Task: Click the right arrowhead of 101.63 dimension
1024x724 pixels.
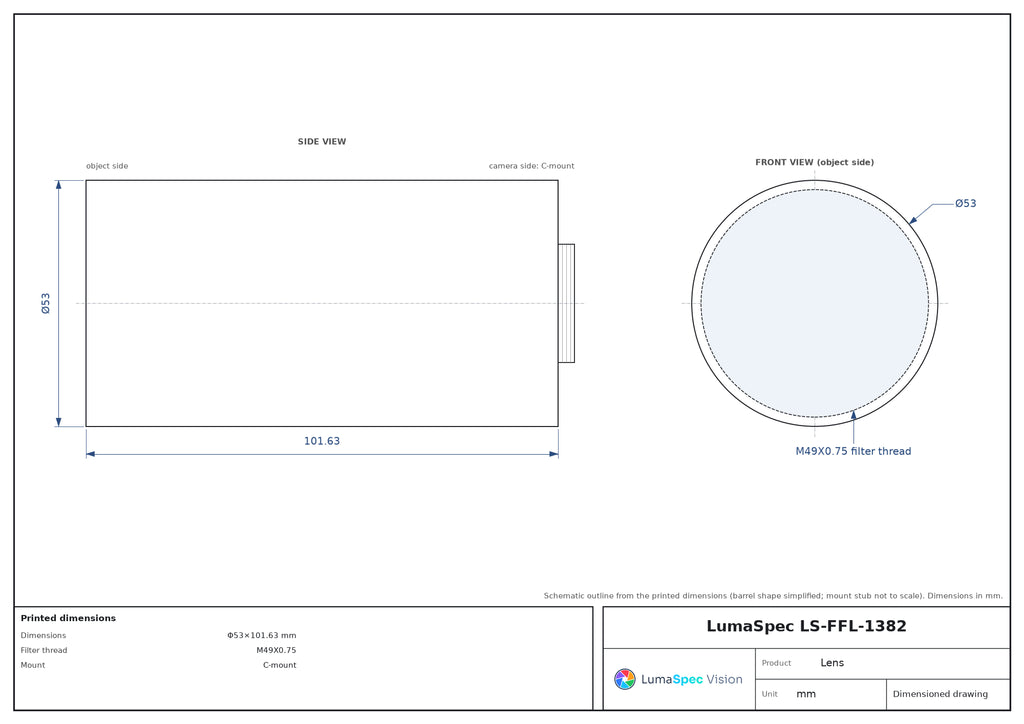Action: 554,454
